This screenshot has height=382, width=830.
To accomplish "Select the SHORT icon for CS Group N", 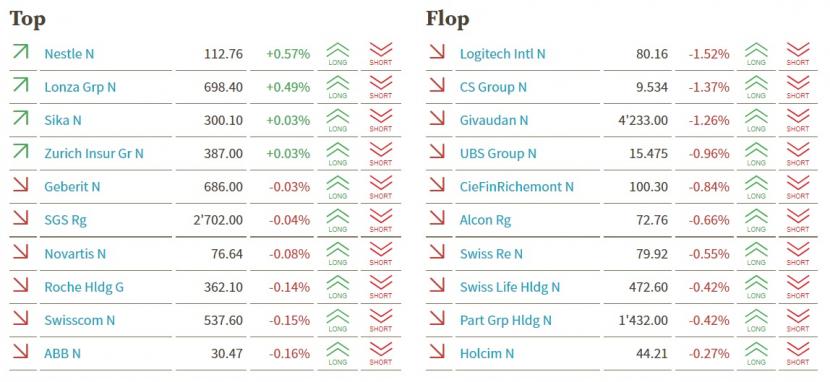I will click(798, 87).
